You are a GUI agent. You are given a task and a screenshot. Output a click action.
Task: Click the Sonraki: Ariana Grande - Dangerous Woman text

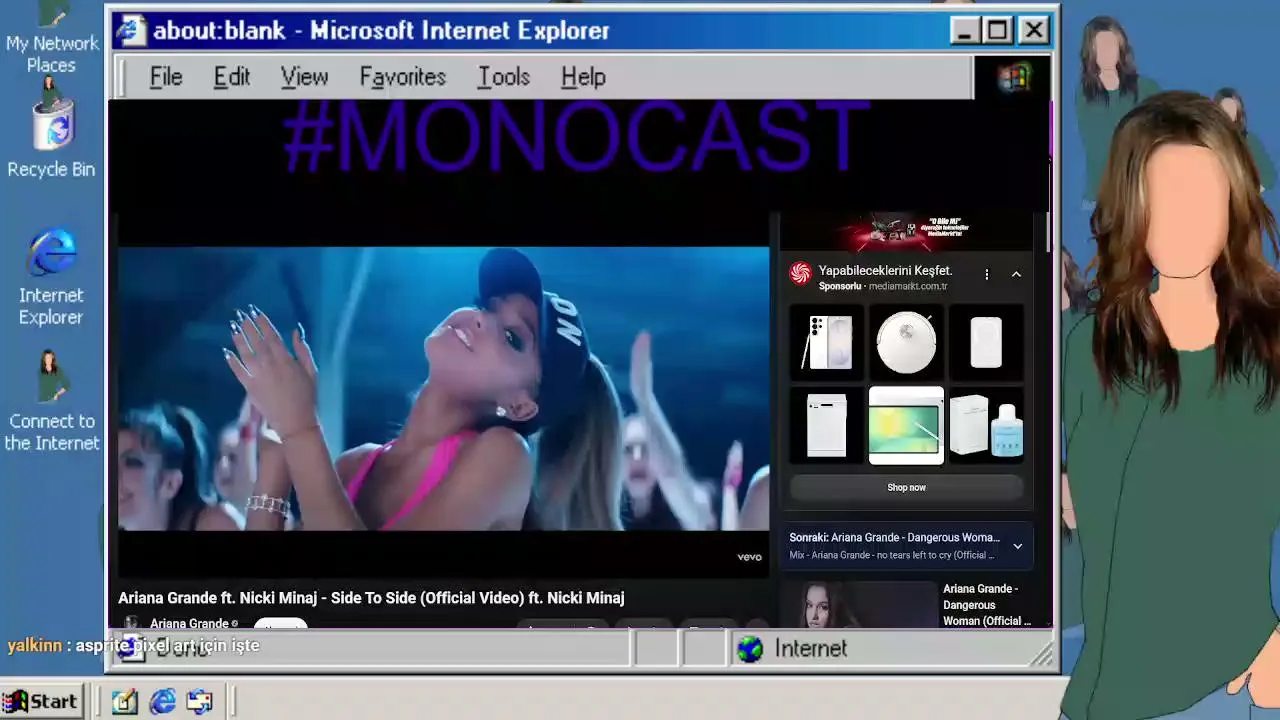895,538
